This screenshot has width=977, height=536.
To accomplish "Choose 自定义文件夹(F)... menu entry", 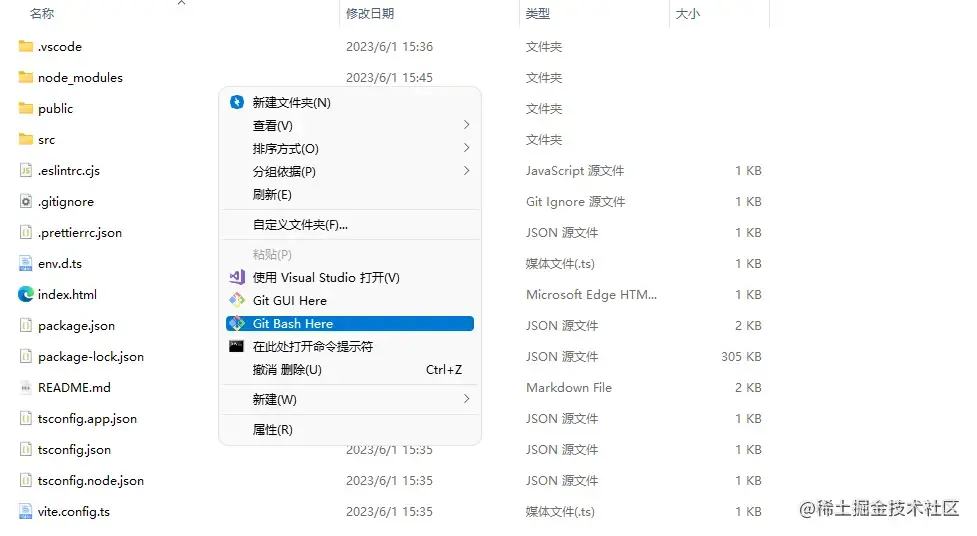I will tap(350, 224).
